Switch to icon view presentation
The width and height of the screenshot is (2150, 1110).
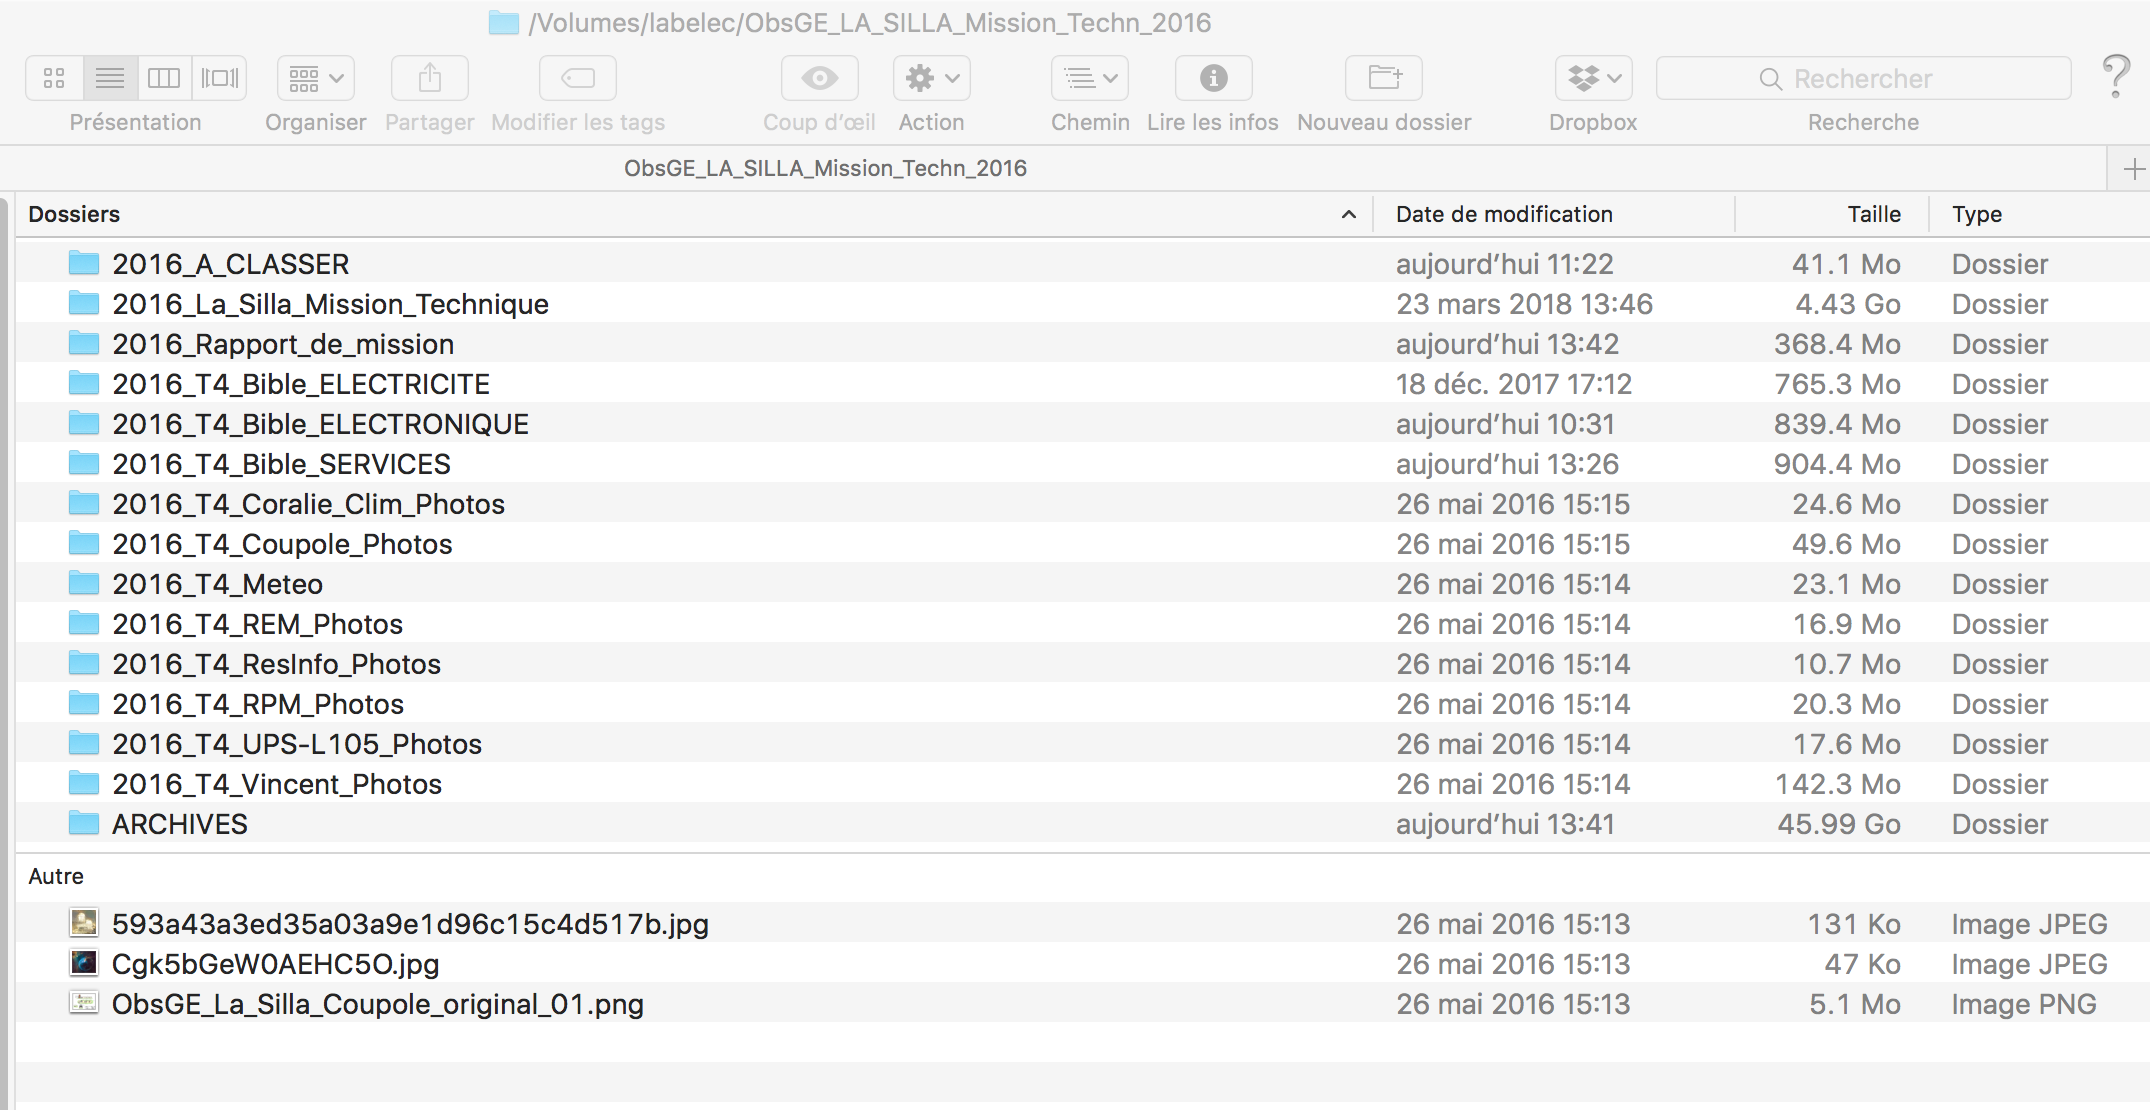tap(55, 78)
